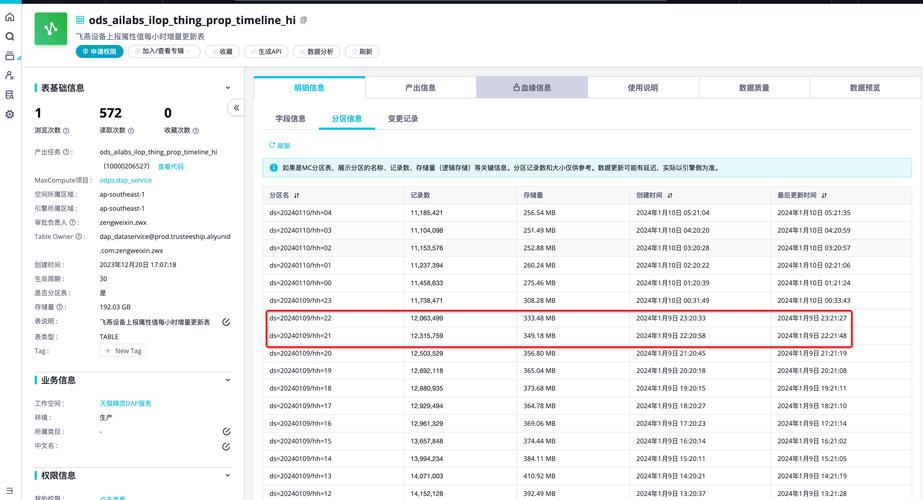
Task: Edit 中文名 via its edit icon
Action: point(226,447)
